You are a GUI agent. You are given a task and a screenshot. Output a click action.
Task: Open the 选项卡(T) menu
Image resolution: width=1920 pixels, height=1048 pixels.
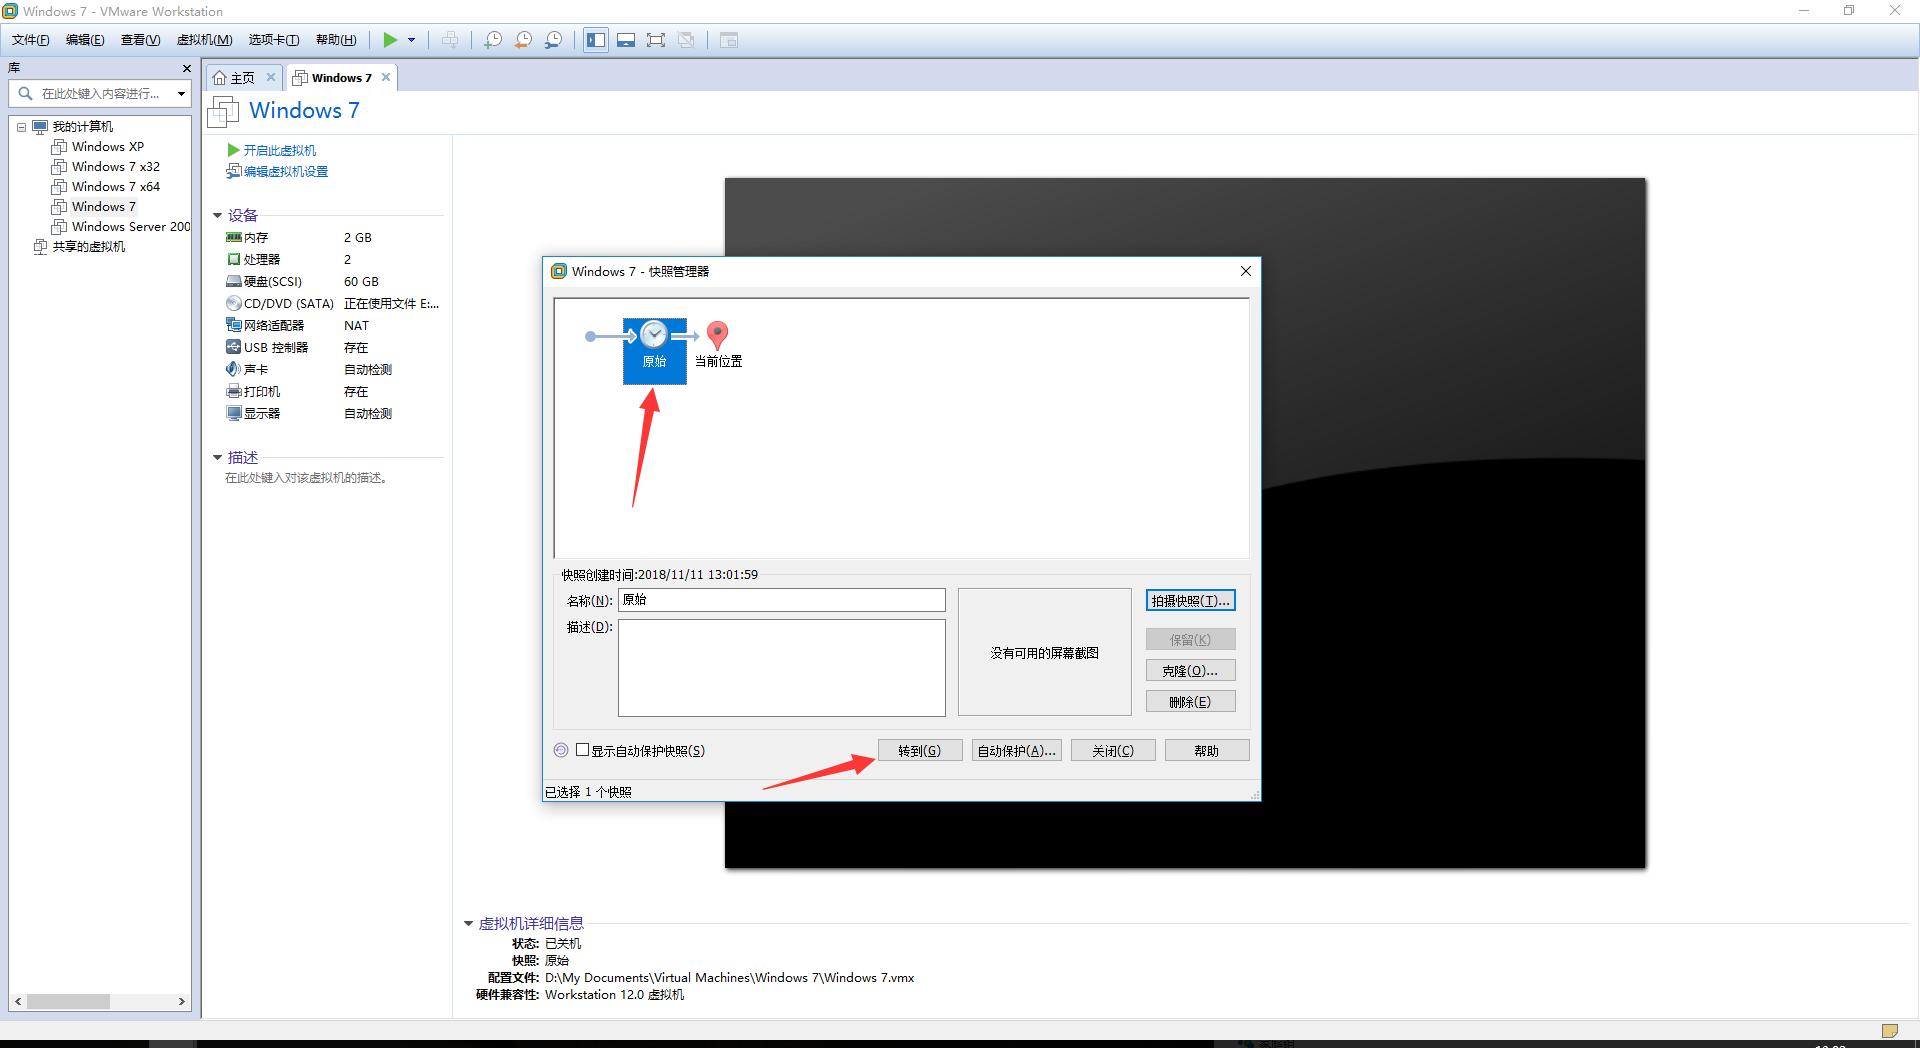click(x=274, y=40)
